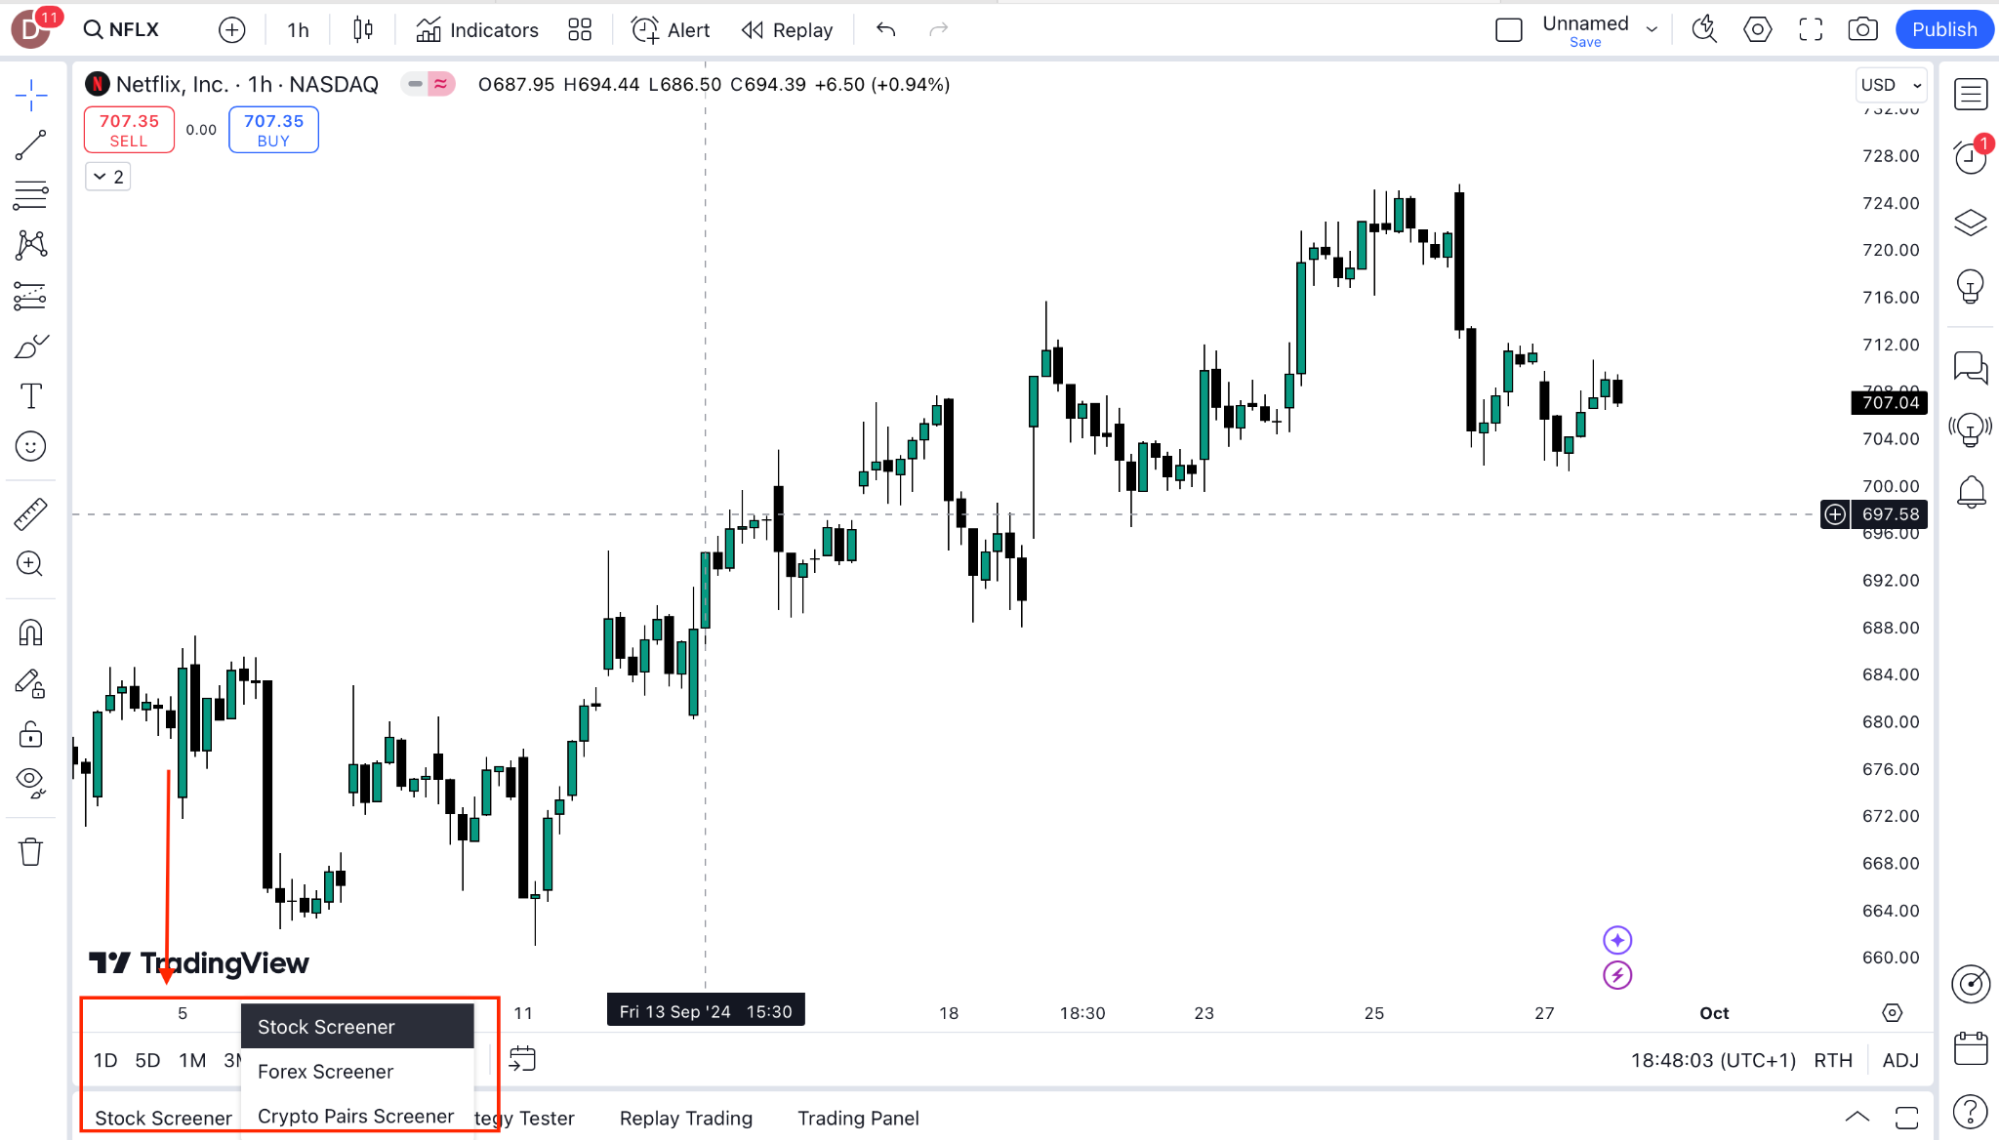1999x1141 pixels.
Task: Click the 707.35 BUY button
Action: click(273, 130)
